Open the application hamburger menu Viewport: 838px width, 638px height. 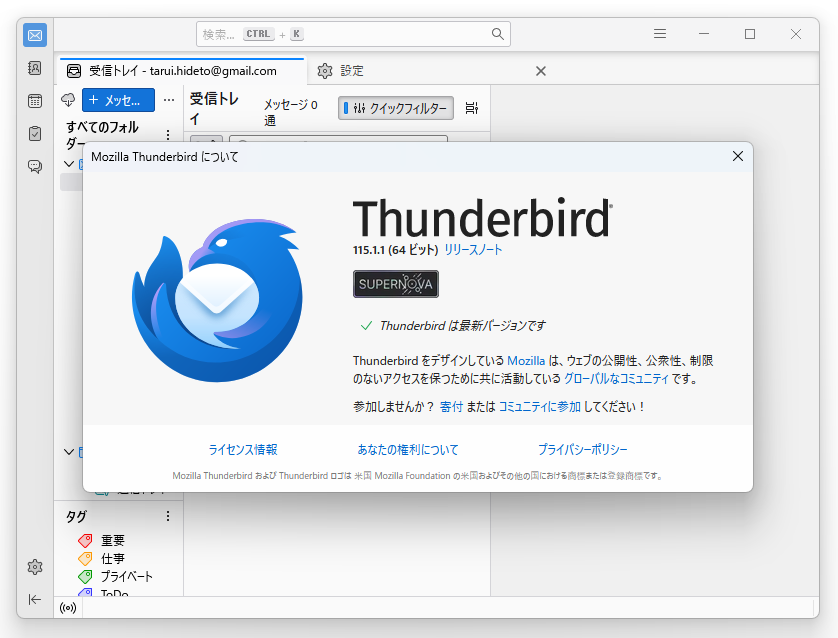660,33
